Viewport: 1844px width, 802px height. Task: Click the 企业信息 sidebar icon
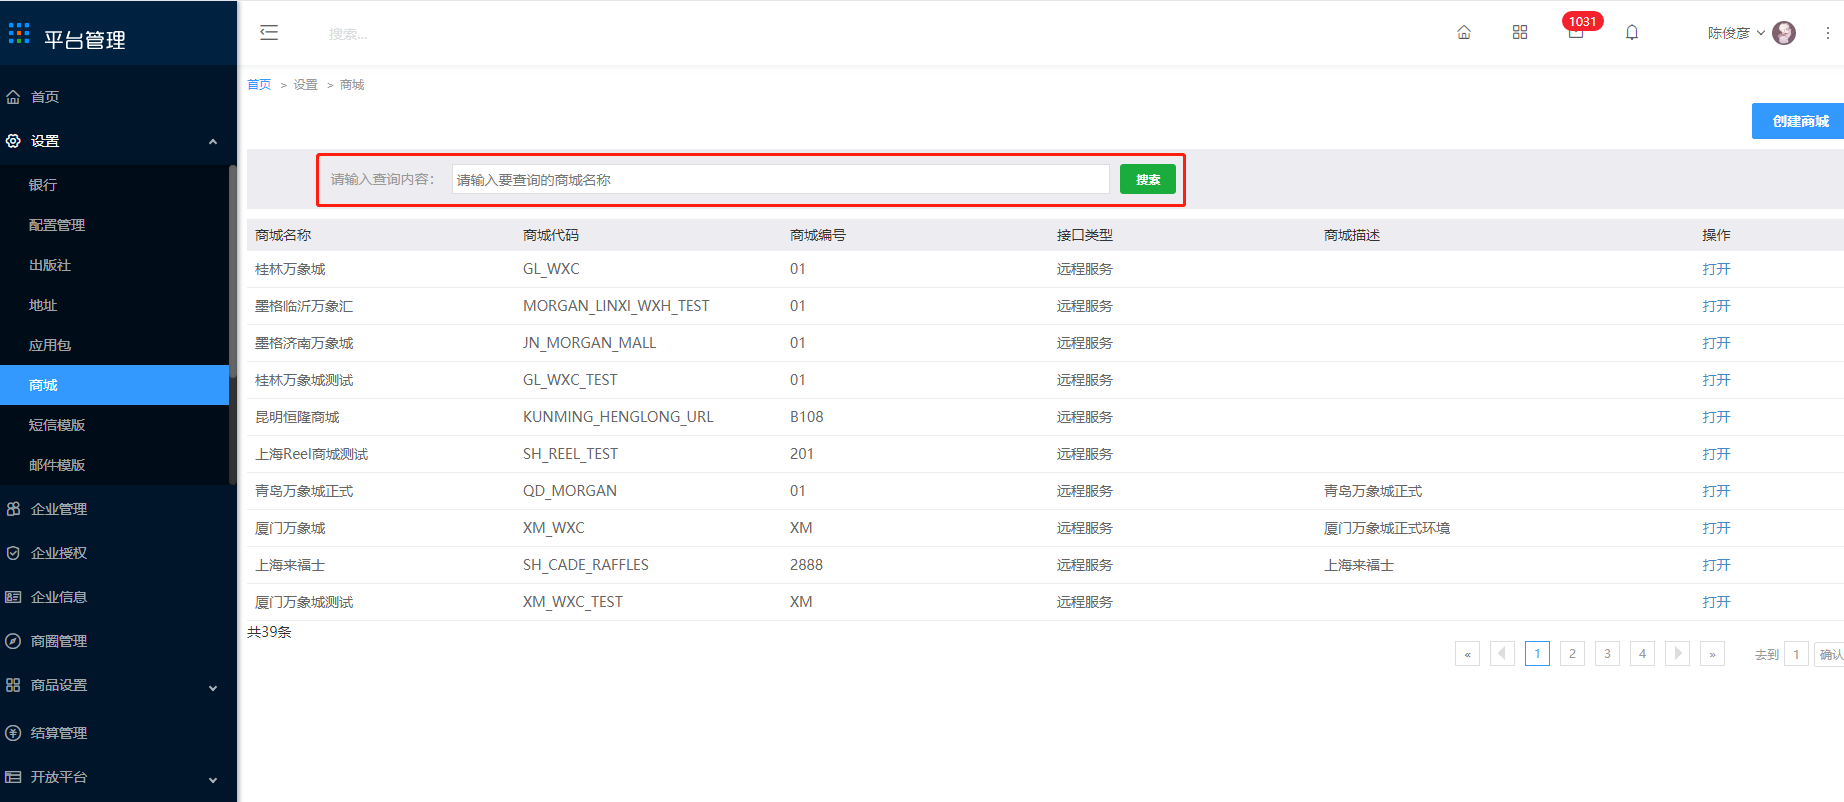point(13,597)
